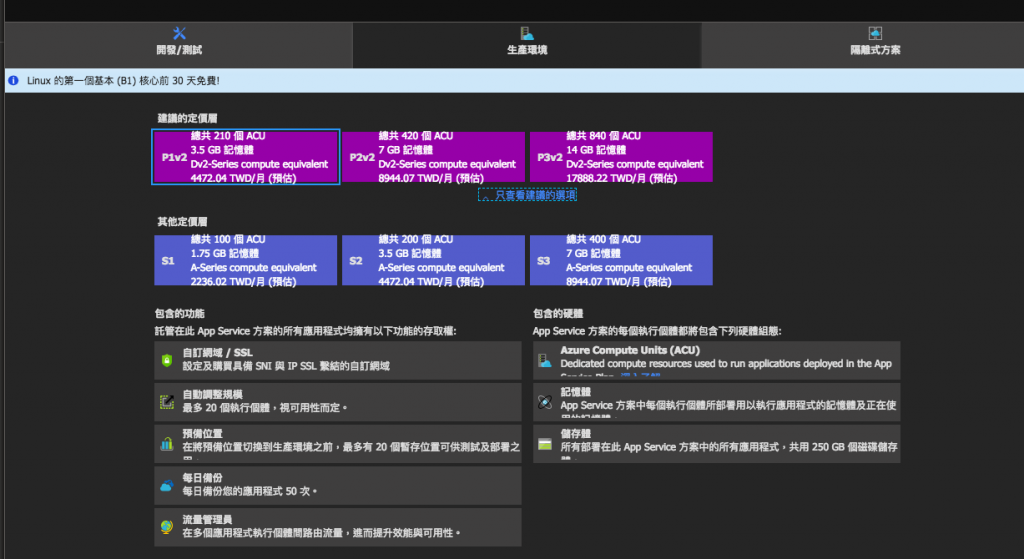Click 1.75 GB 記憶體 text on S1
This screenshot has width=1024, height=559.
point(225,253)
